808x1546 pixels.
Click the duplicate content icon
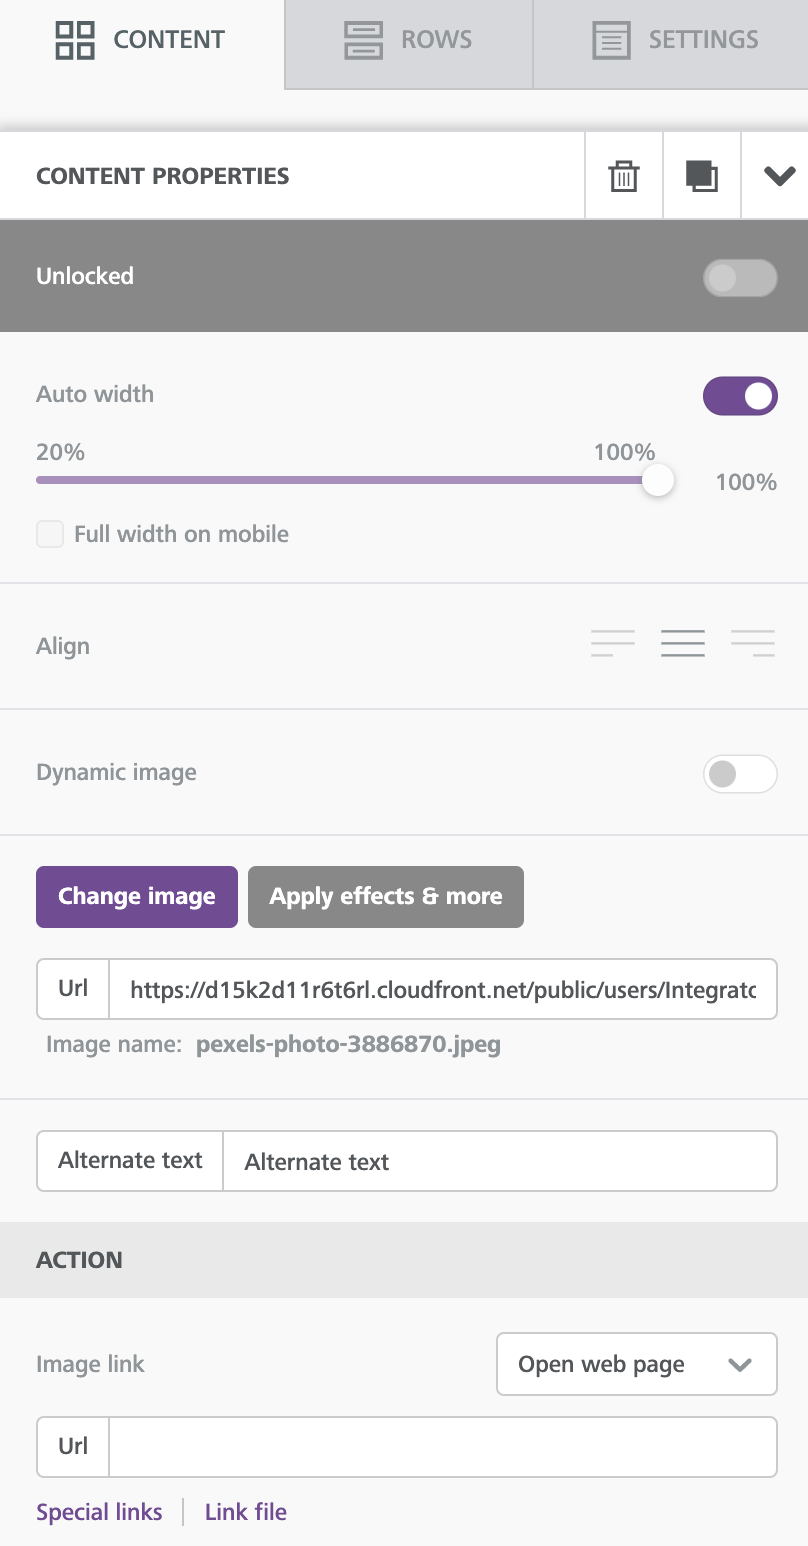coord(701,175)
